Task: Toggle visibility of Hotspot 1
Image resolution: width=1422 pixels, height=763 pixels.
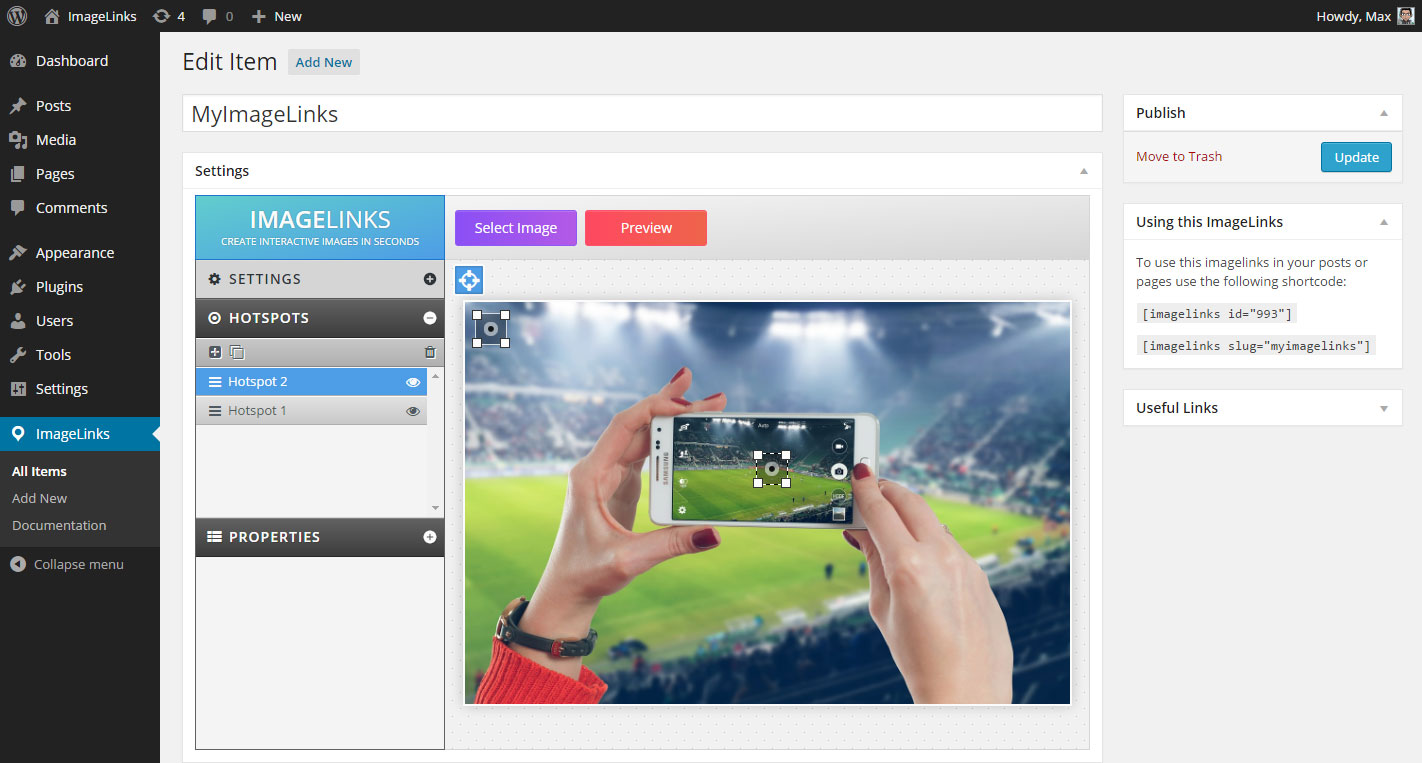Action: (413, 410)
